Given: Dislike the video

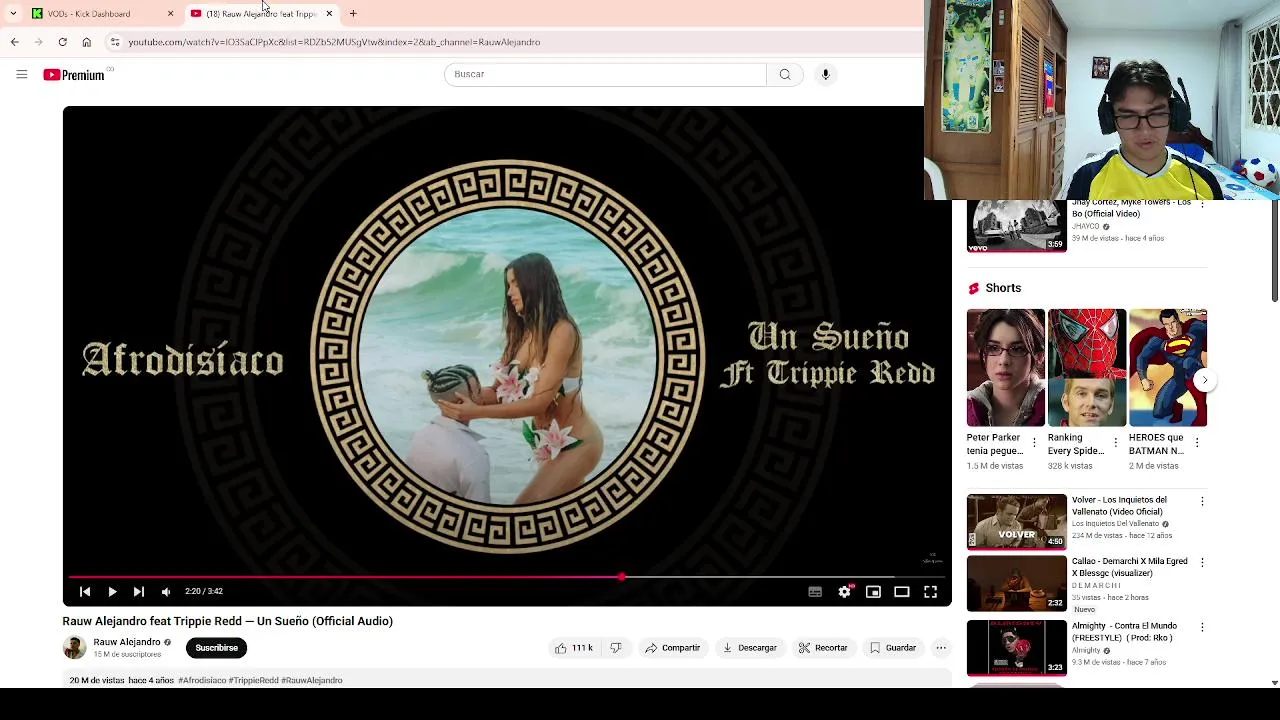Looking at the screenshot, I should pos(616,648).
